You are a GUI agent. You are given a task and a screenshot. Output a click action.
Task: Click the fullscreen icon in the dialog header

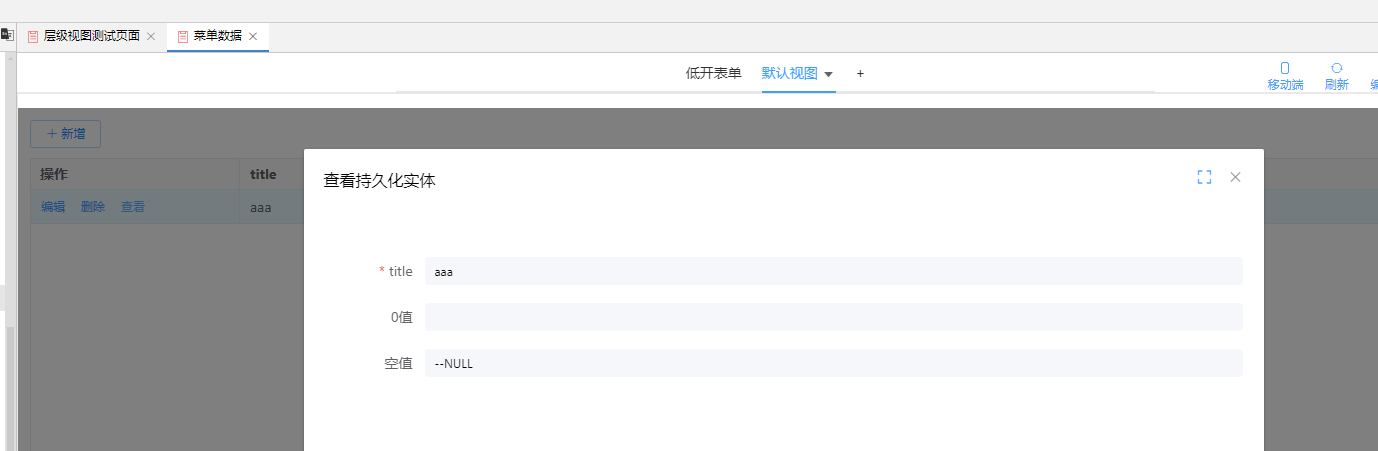click(1204, 177)
